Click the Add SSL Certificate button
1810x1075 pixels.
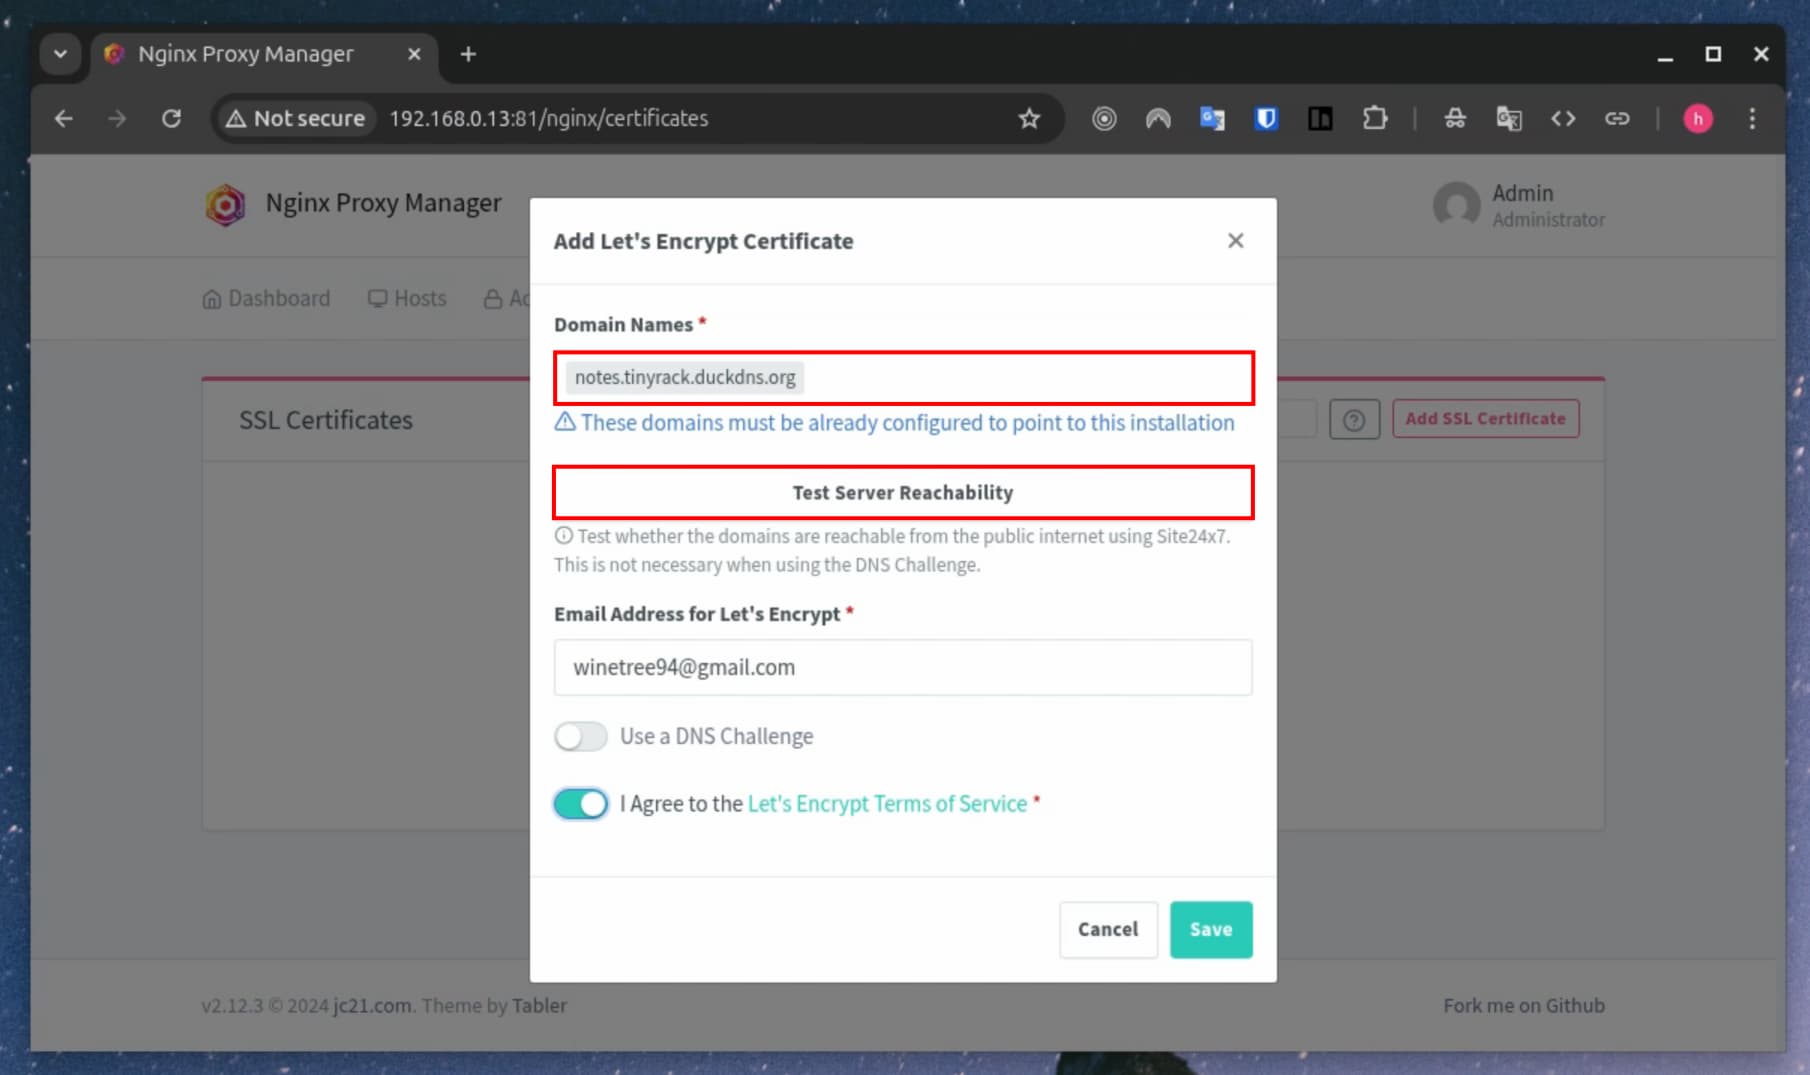[1485, 419]
